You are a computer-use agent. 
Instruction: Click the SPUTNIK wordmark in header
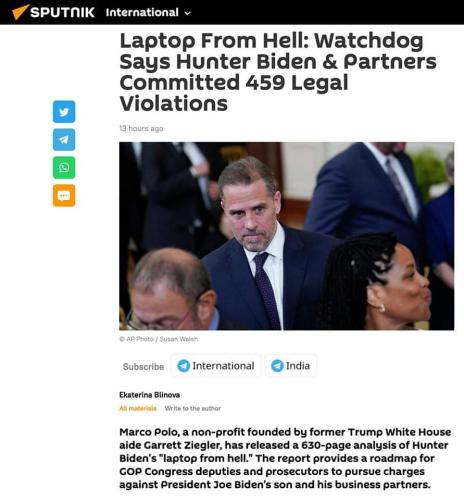62,12
